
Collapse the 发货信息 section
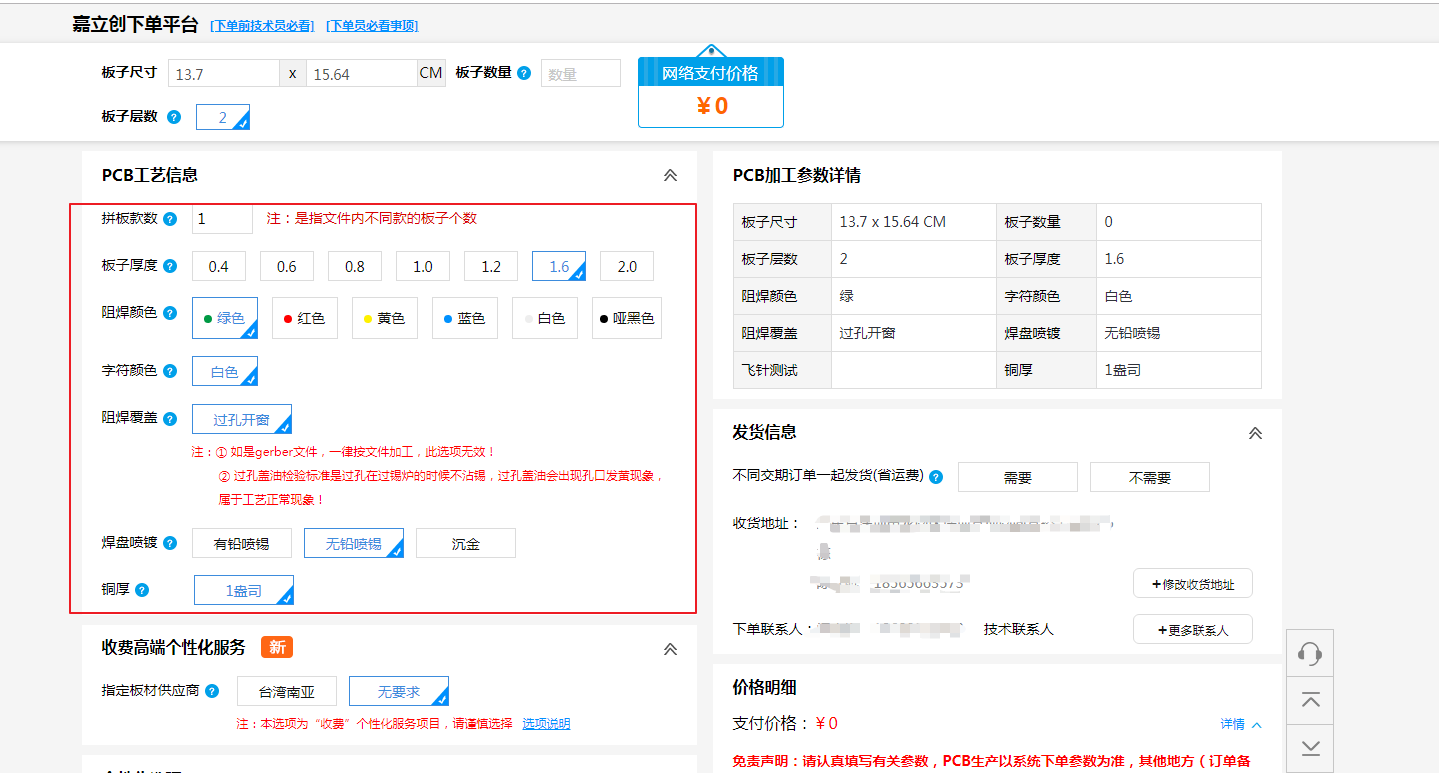[1255, 433]
